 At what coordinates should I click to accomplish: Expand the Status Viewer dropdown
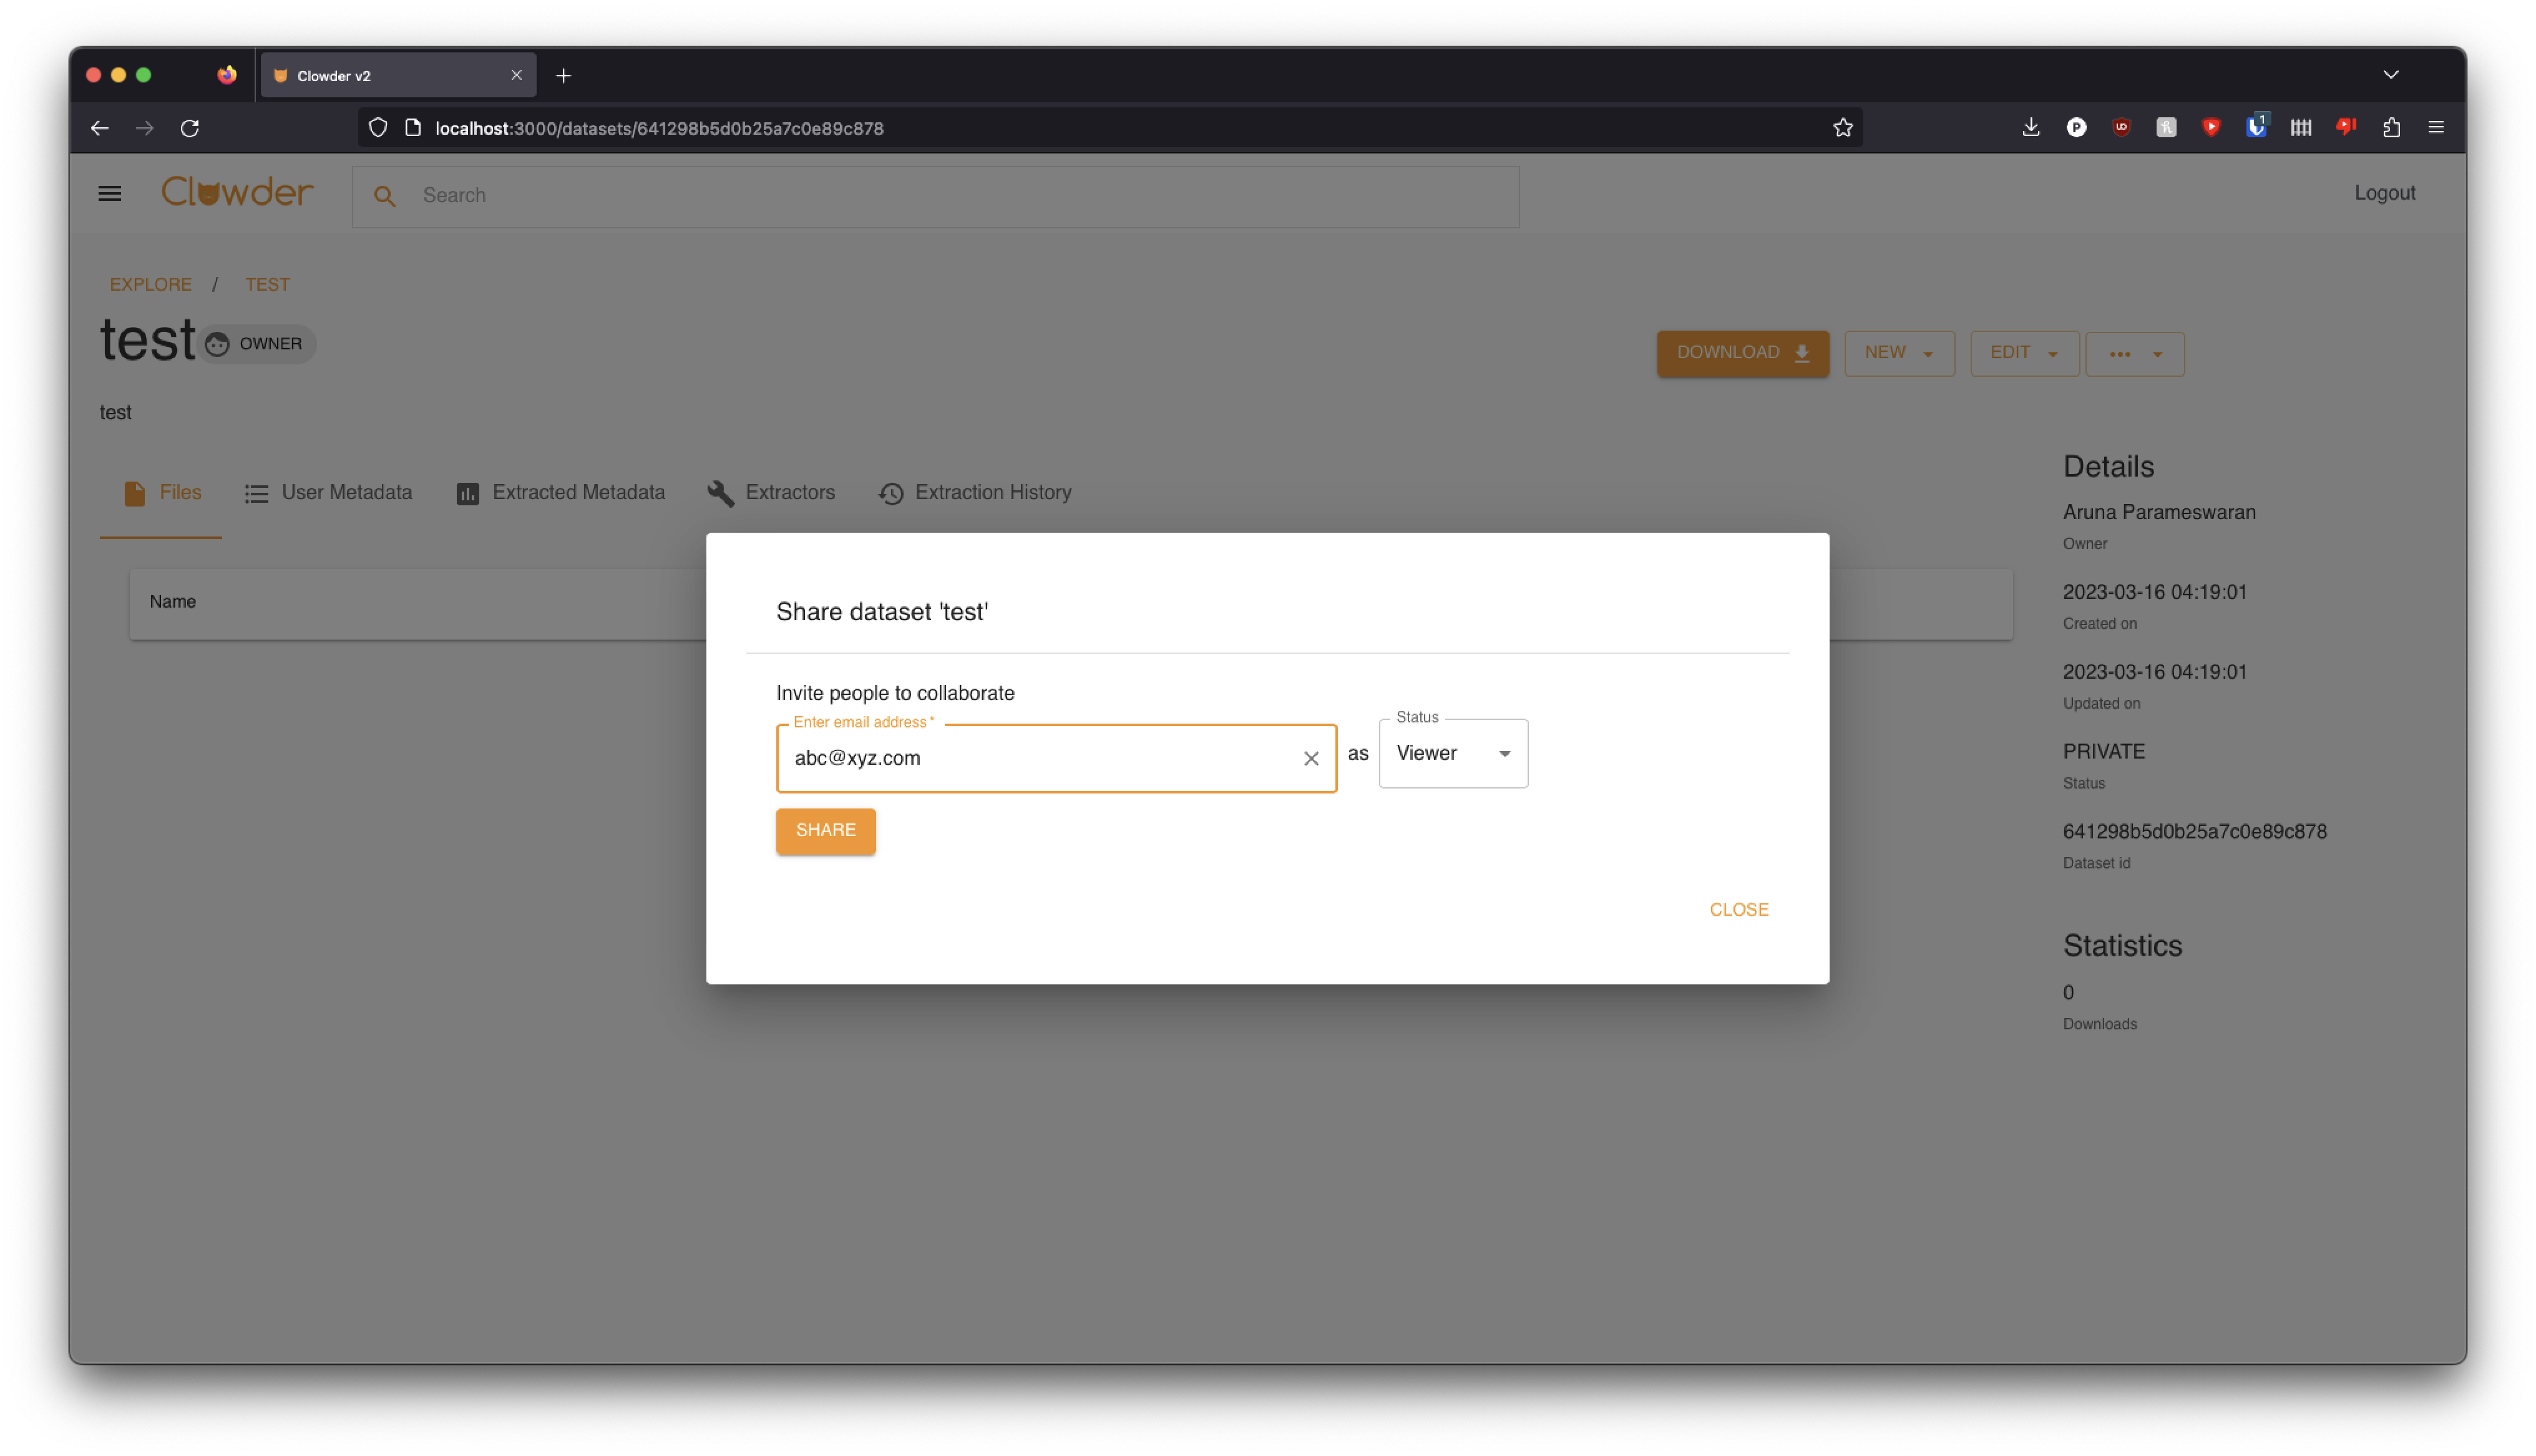[1453, 753]
